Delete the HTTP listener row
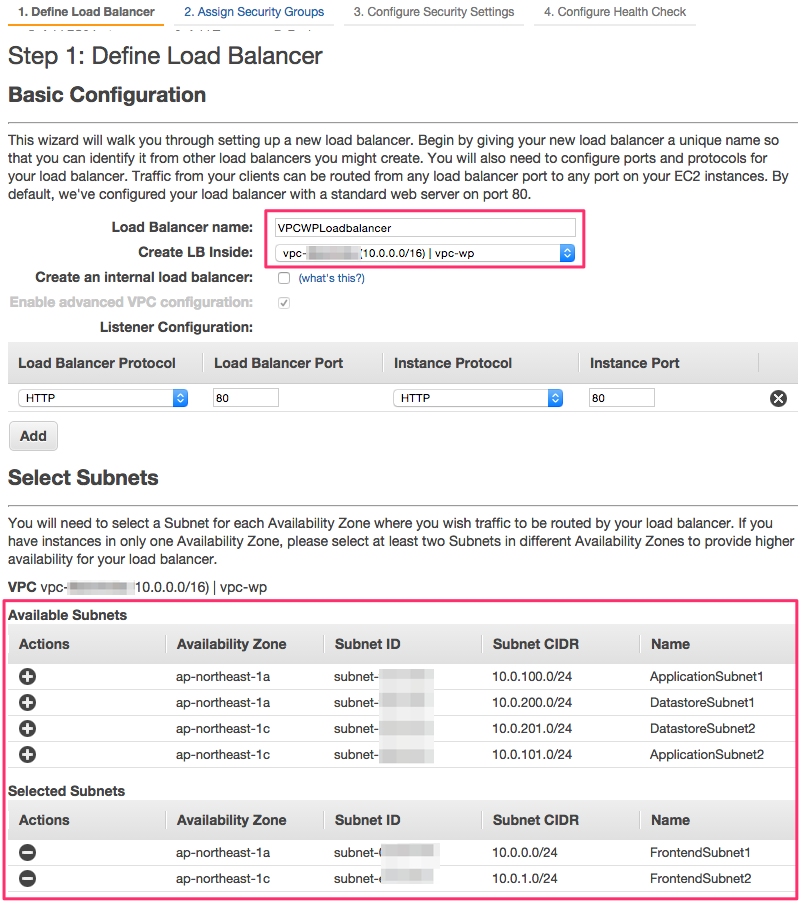Screen dimensions: 807x905 [x=778, y=398]
